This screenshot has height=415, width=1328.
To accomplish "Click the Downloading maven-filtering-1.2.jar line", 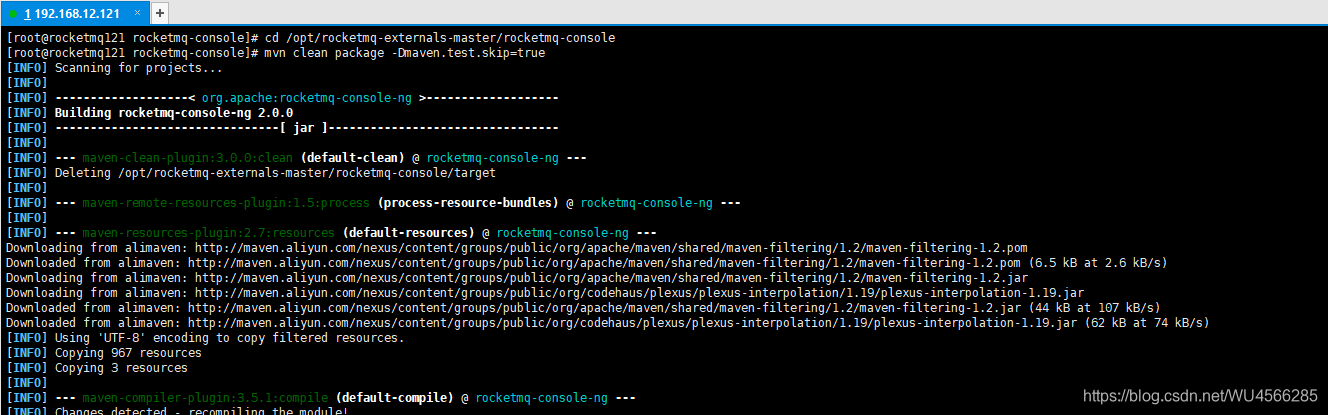I will pyautogui.click(x=517, y=278).
